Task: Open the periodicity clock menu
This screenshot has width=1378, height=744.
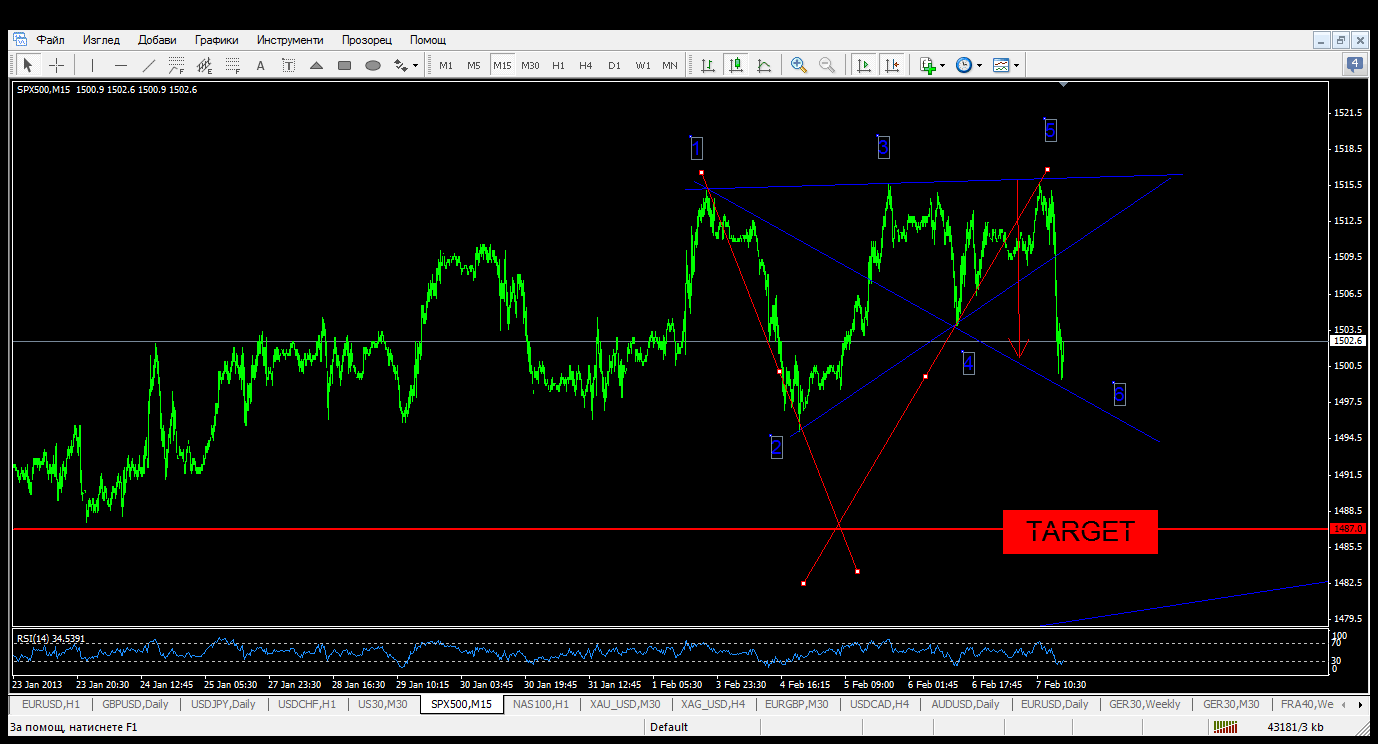Action: pos(964,65)
